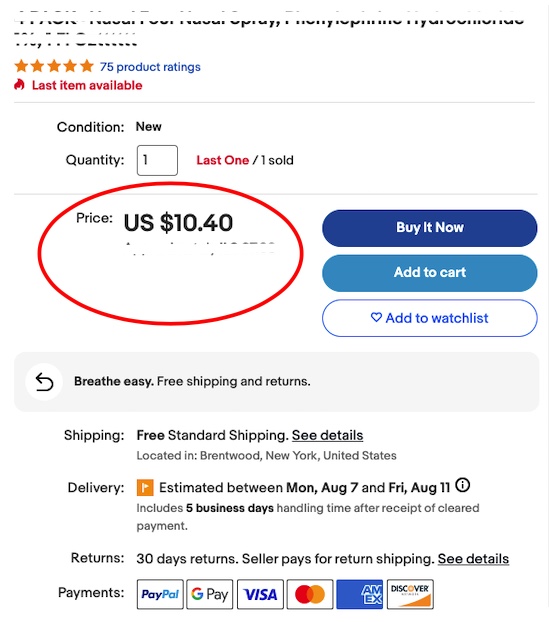Click the Free shipping and returns banner
Screen dimensions: 549x622
point(276,382)
